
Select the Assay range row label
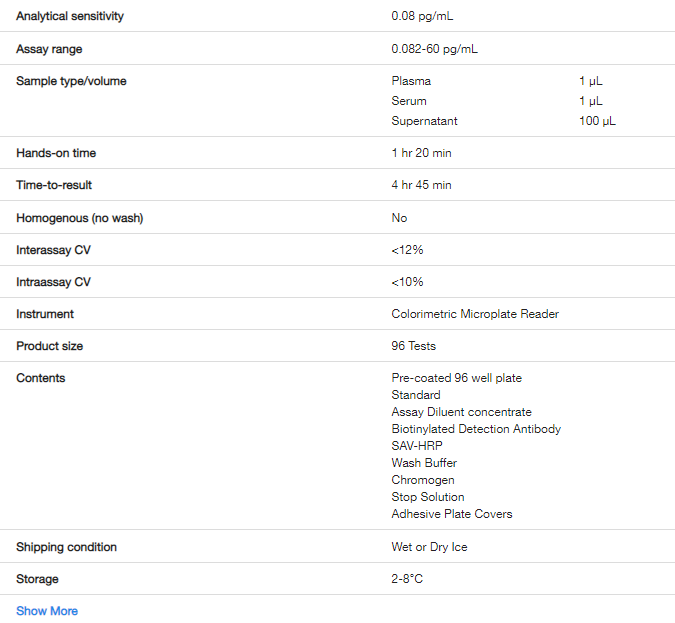pyautogui.click(x=49, y=49)
